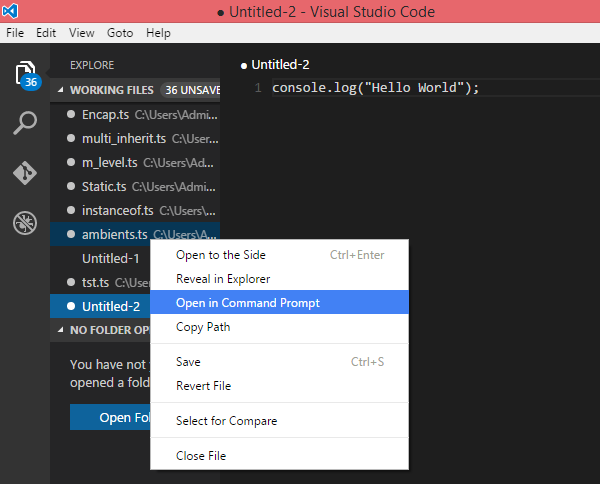Choose Copy Path from context menu
The height and width of the screenshot is (484, 600).
tap(203, 327)
